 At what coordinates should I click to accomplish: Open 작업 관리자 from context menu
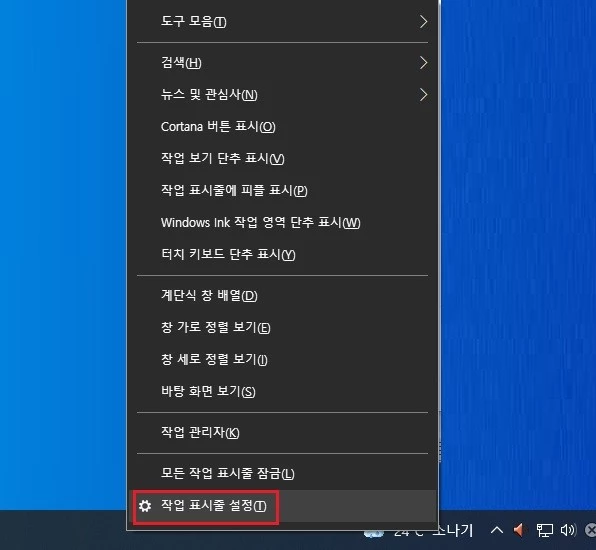tap(282, 433)
